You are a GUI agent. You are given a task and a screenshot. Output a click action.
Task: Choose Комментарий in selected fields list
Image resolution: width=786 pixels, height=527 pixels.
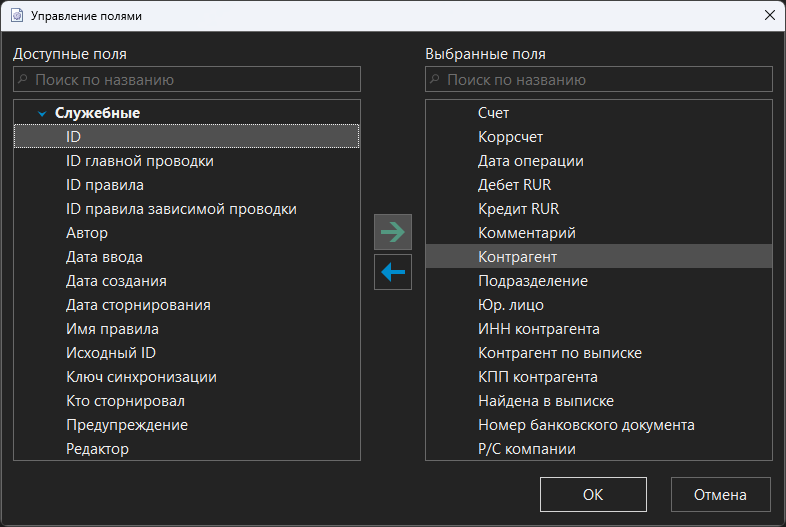pyautogui.click(x=526, y=233)
